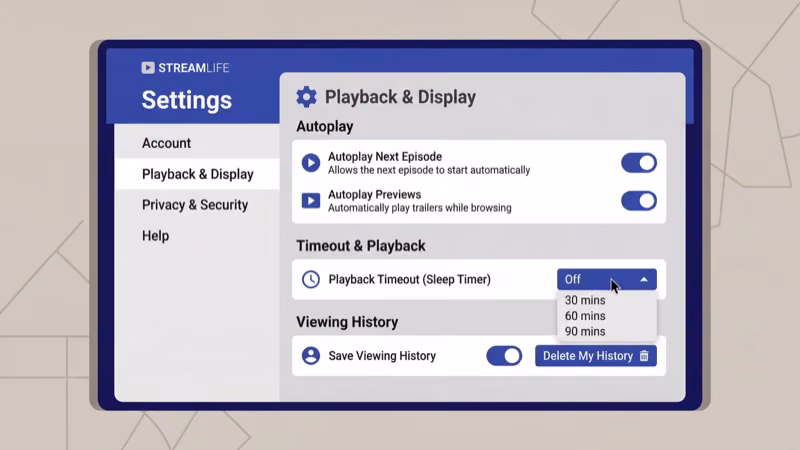Click the STREAMLIFE brand name
The image size is (800, 450).
pyautogui.click(x=193, y=68)
